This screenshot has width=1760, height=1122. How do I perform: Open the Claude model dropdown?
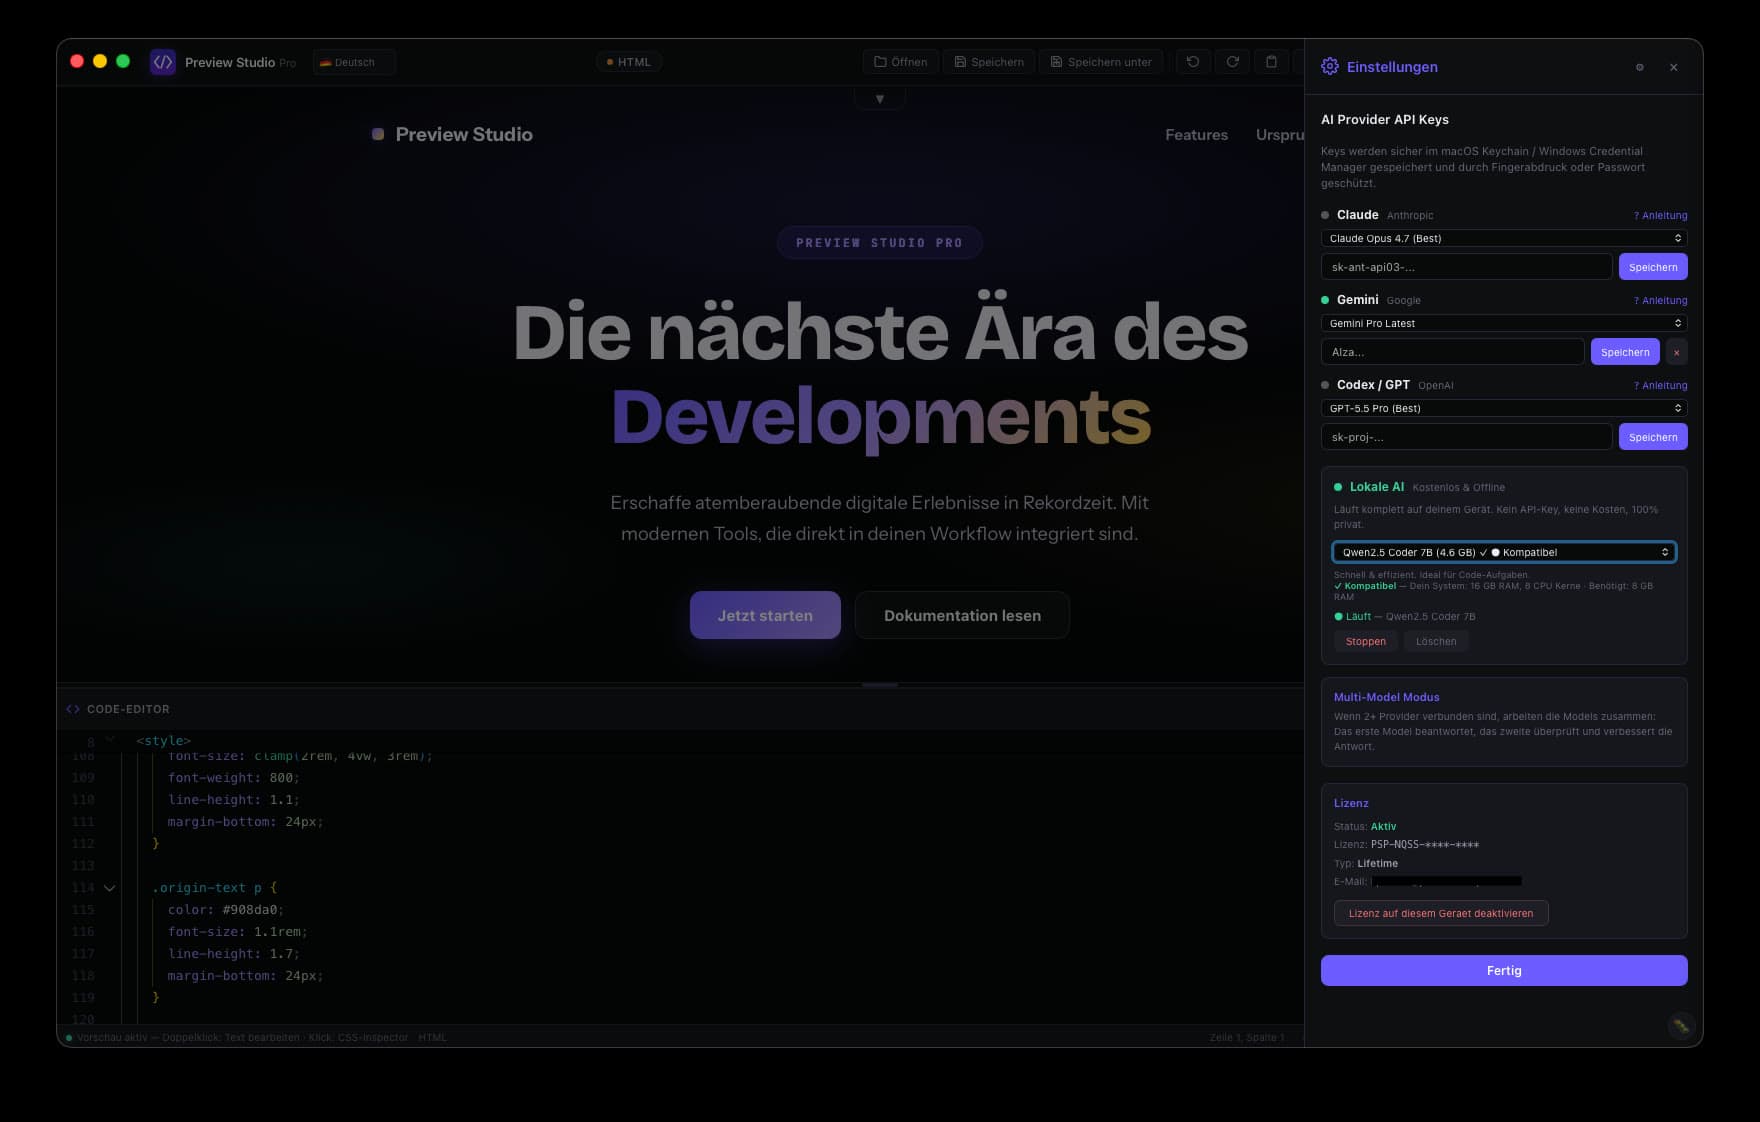pyautogui.click(x=1504, y=238)
